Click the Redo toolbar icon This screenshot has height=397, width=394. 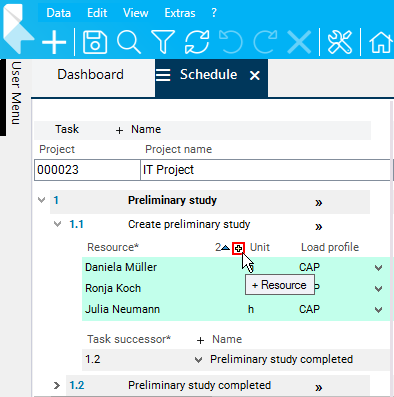tap(265, 42)
